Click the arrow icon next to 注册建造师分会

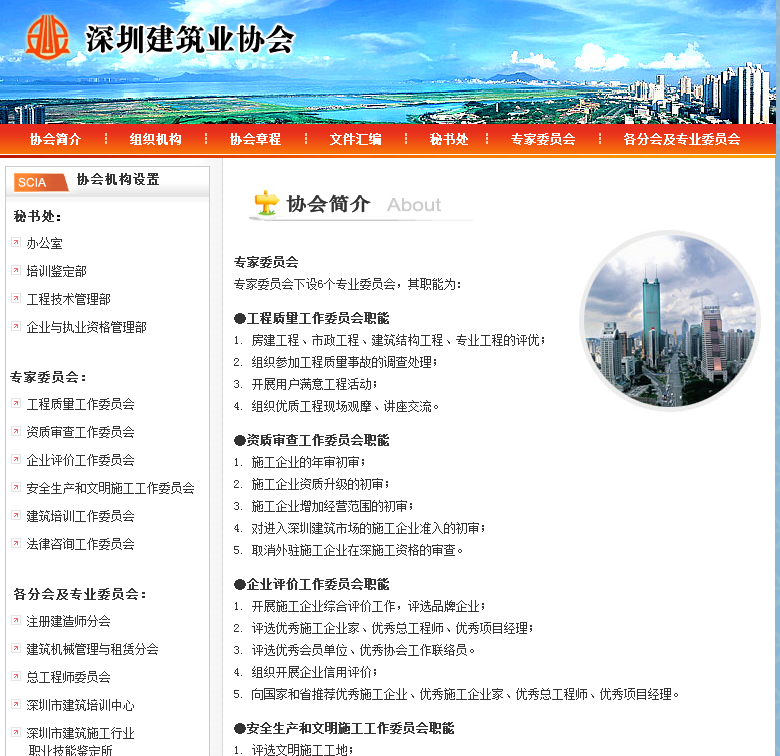coord(16,620)
